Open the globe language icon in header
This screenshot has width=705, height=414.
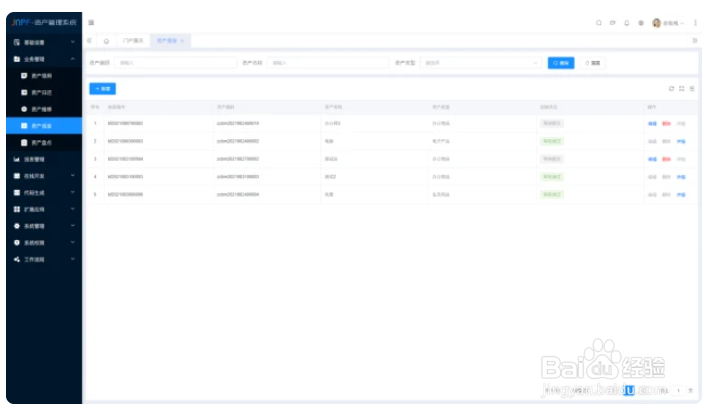click(641, 23)
